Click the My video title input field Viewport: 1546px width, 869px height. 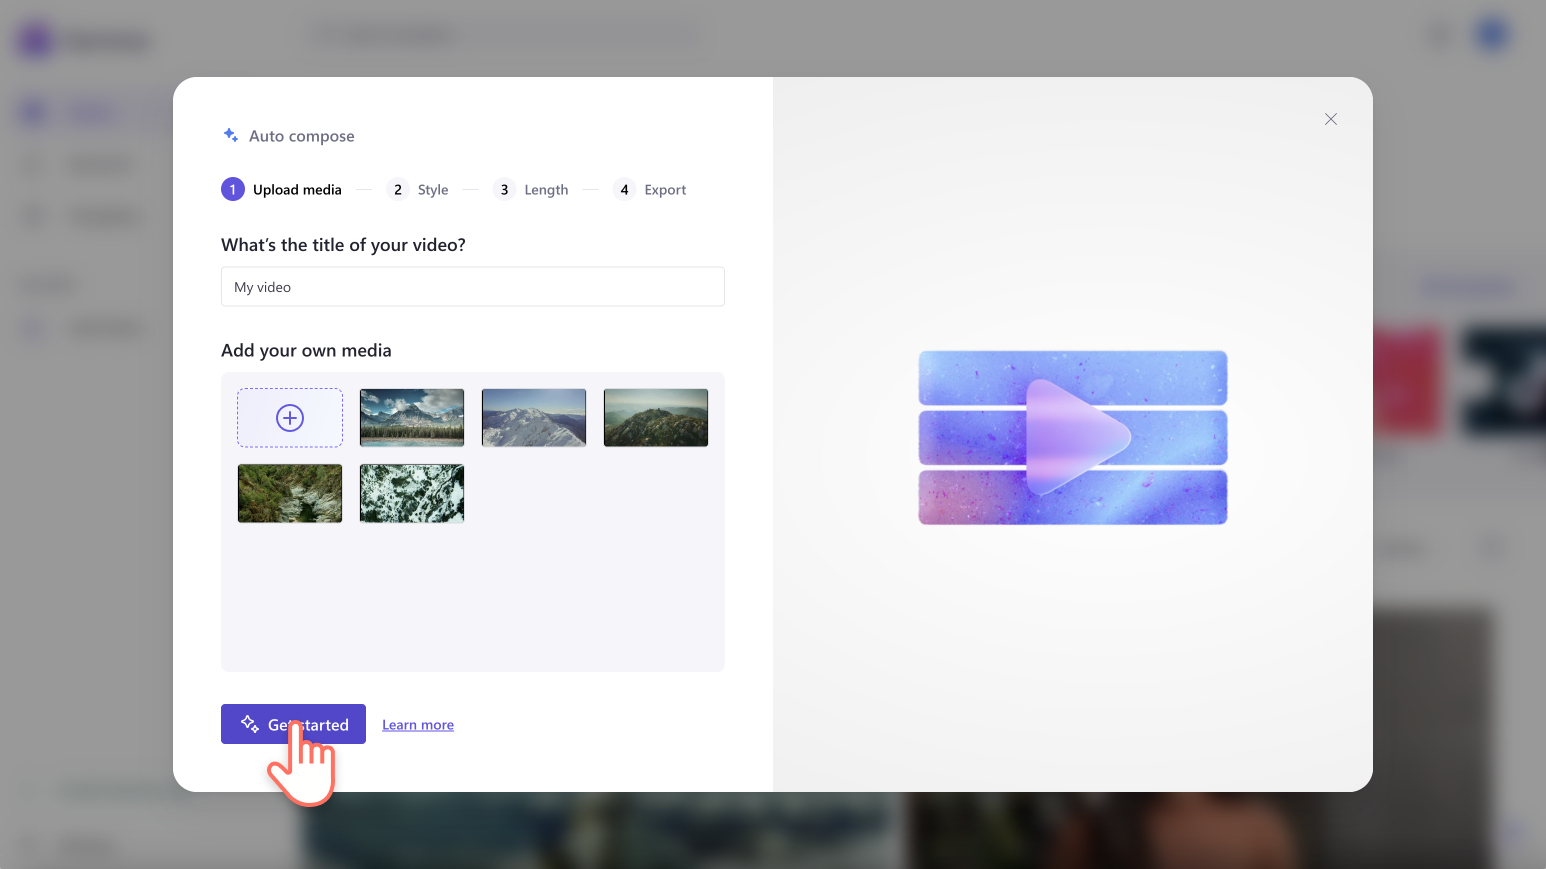point(472,286)
